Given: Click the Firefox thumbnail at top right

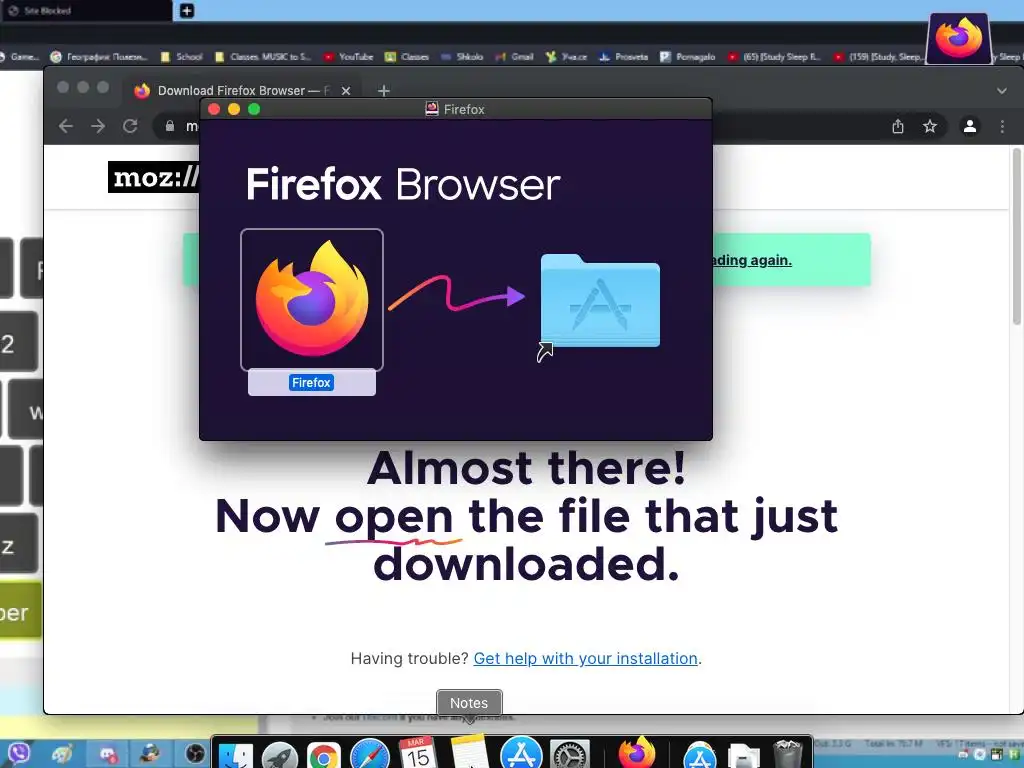Looking at the screenshot, I should (x=959, y=38).
